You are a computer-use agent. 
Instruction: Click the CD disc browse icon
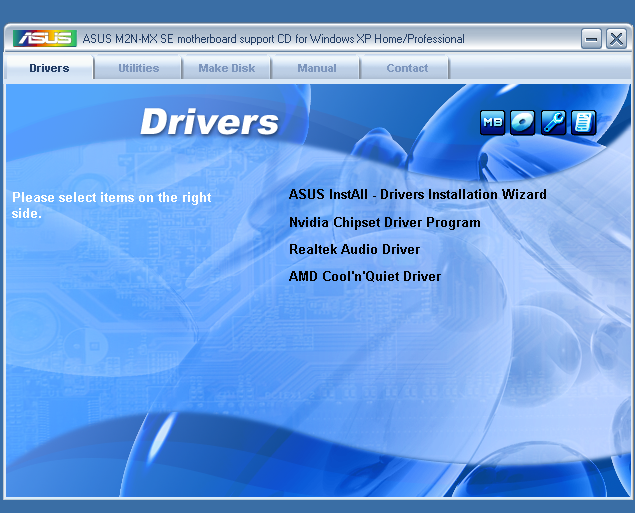522,122
